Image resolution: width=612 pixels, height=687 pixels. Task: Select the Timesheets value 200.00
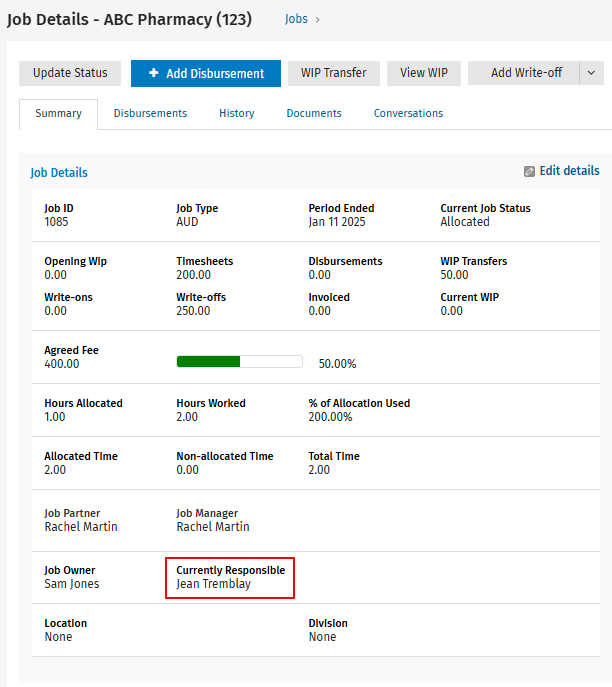tap(193, 275)
